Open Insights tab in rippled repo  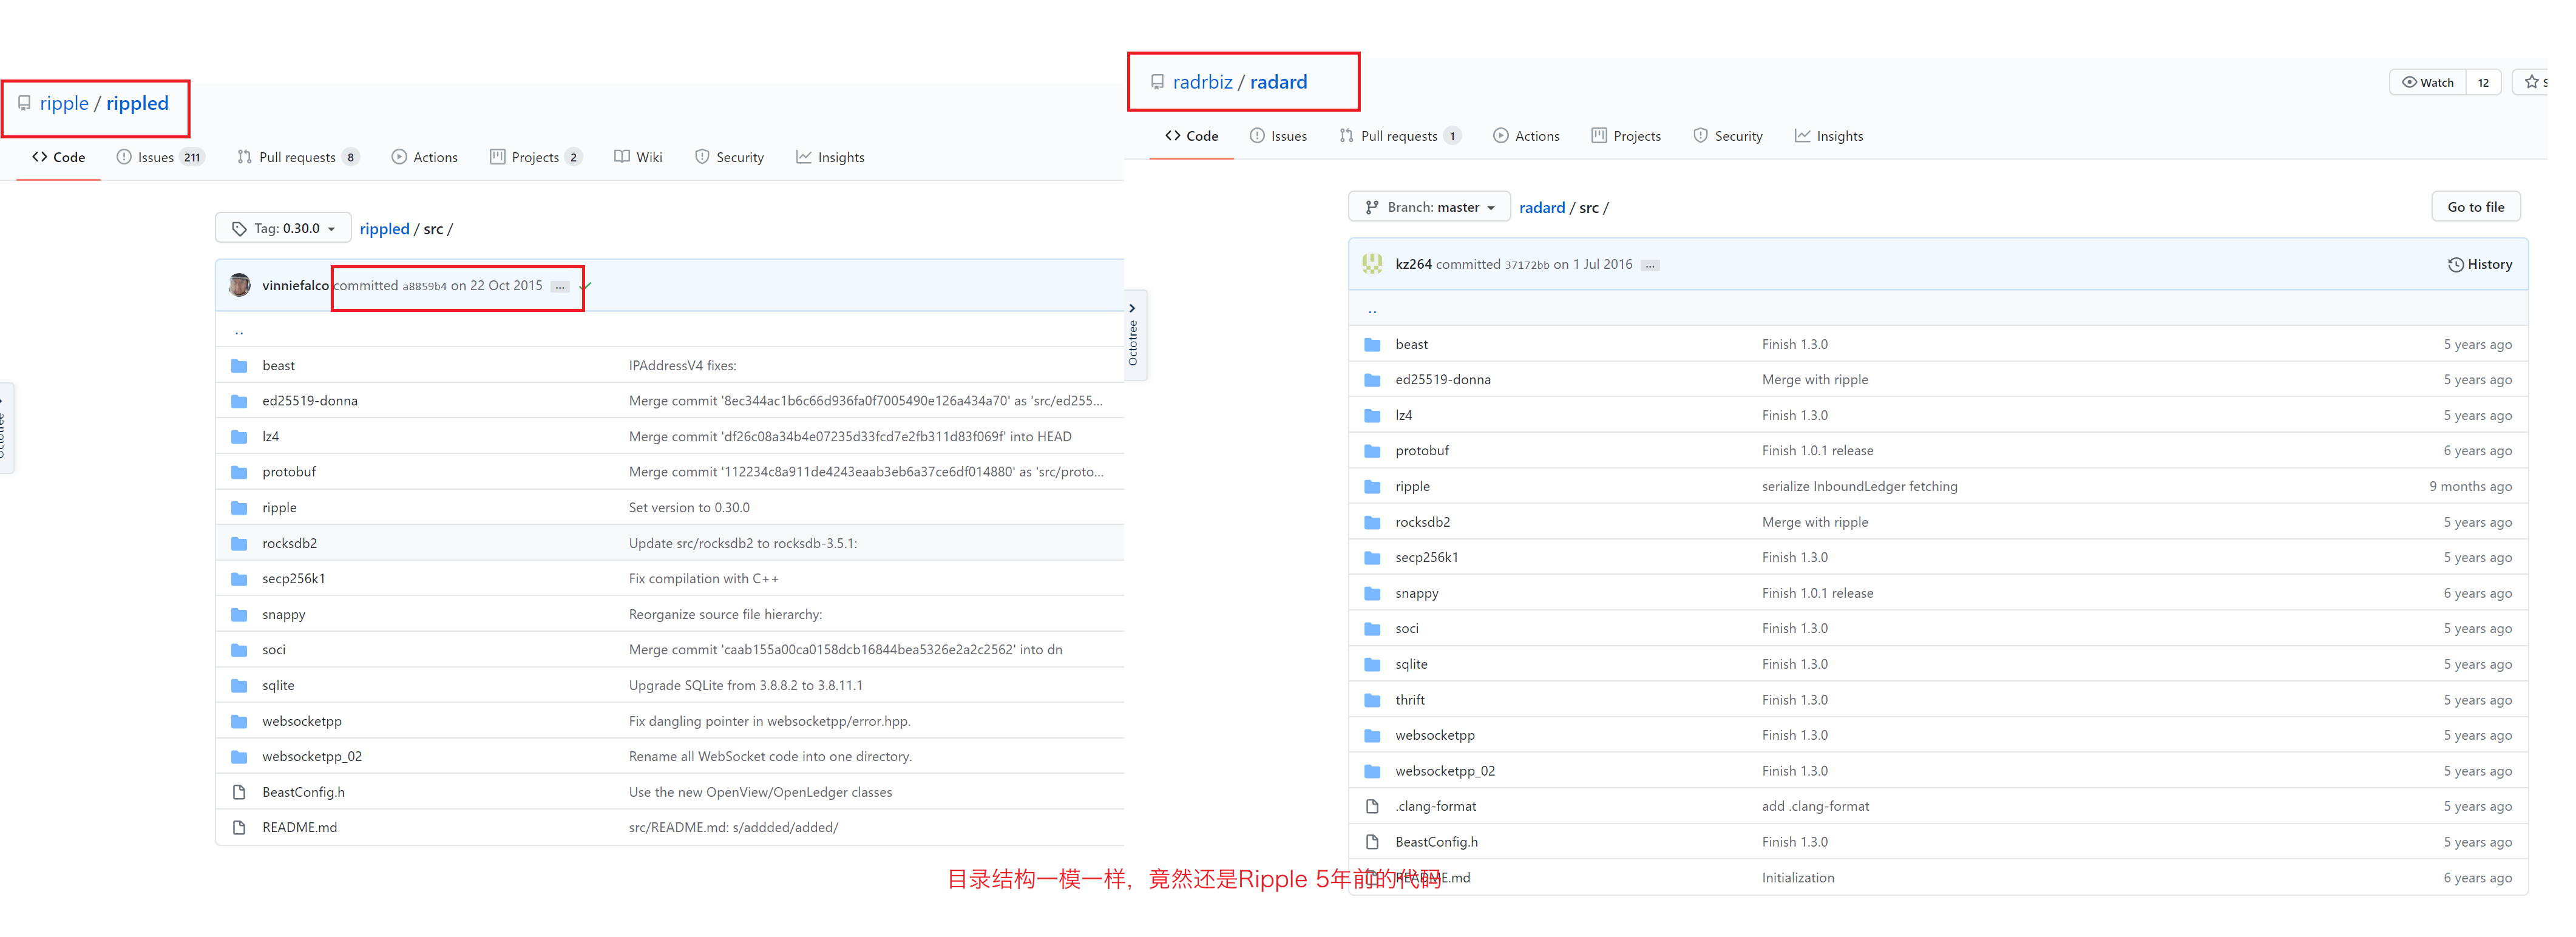(831, 157)
